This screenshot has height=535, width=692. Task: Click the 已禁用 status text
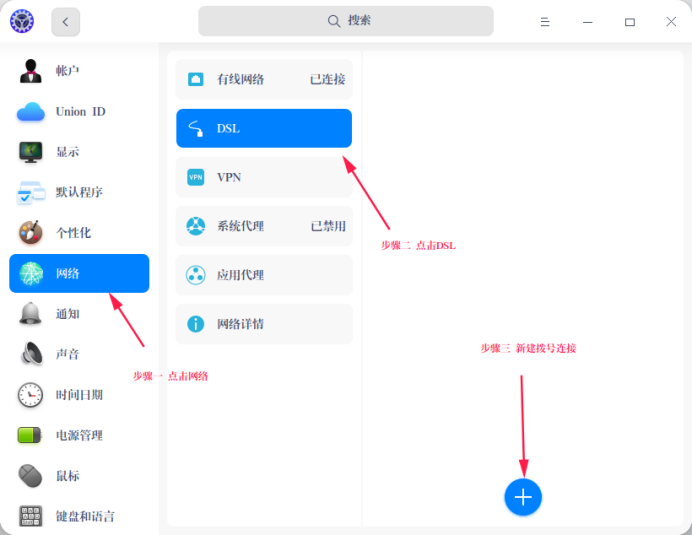[328, 226]
